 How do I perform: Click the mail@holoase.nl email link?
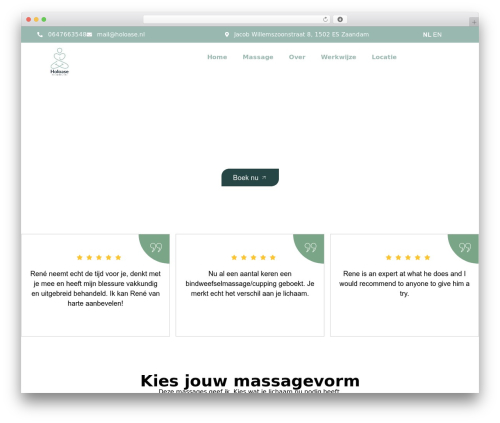click(x=121, y=34)
